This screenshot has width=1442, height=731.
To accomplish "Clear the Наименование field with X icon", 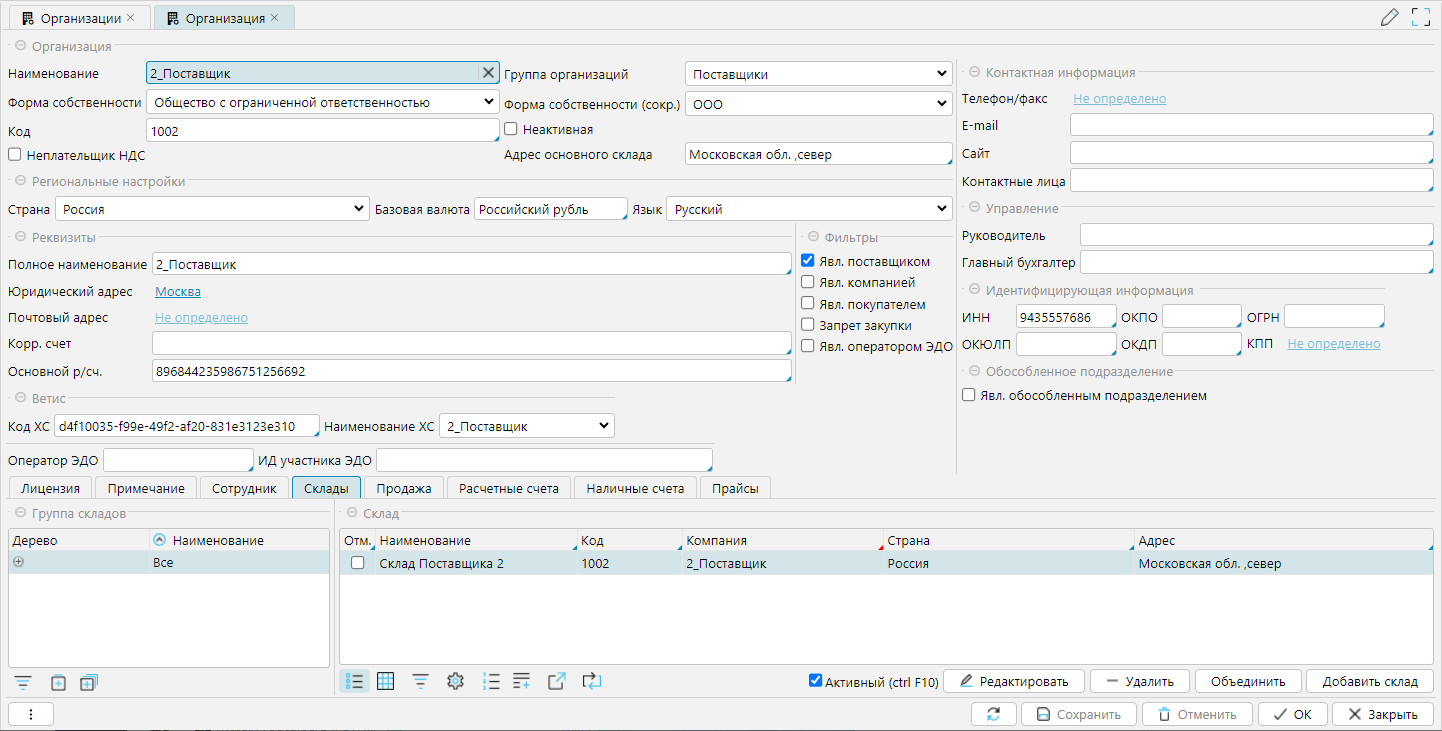I will (x=488, y=72).
